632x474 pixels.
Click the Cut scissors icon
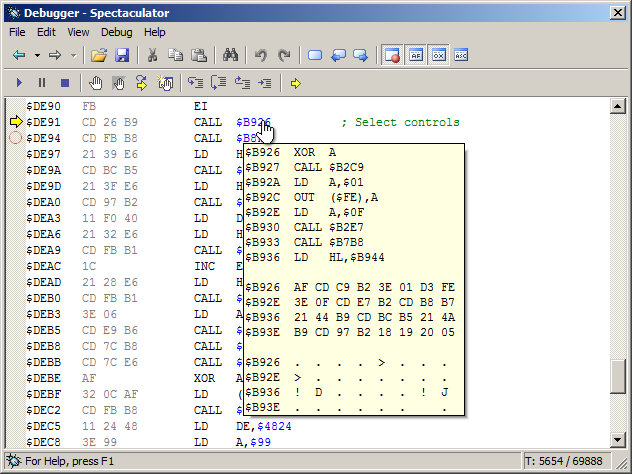coord(153,55)
